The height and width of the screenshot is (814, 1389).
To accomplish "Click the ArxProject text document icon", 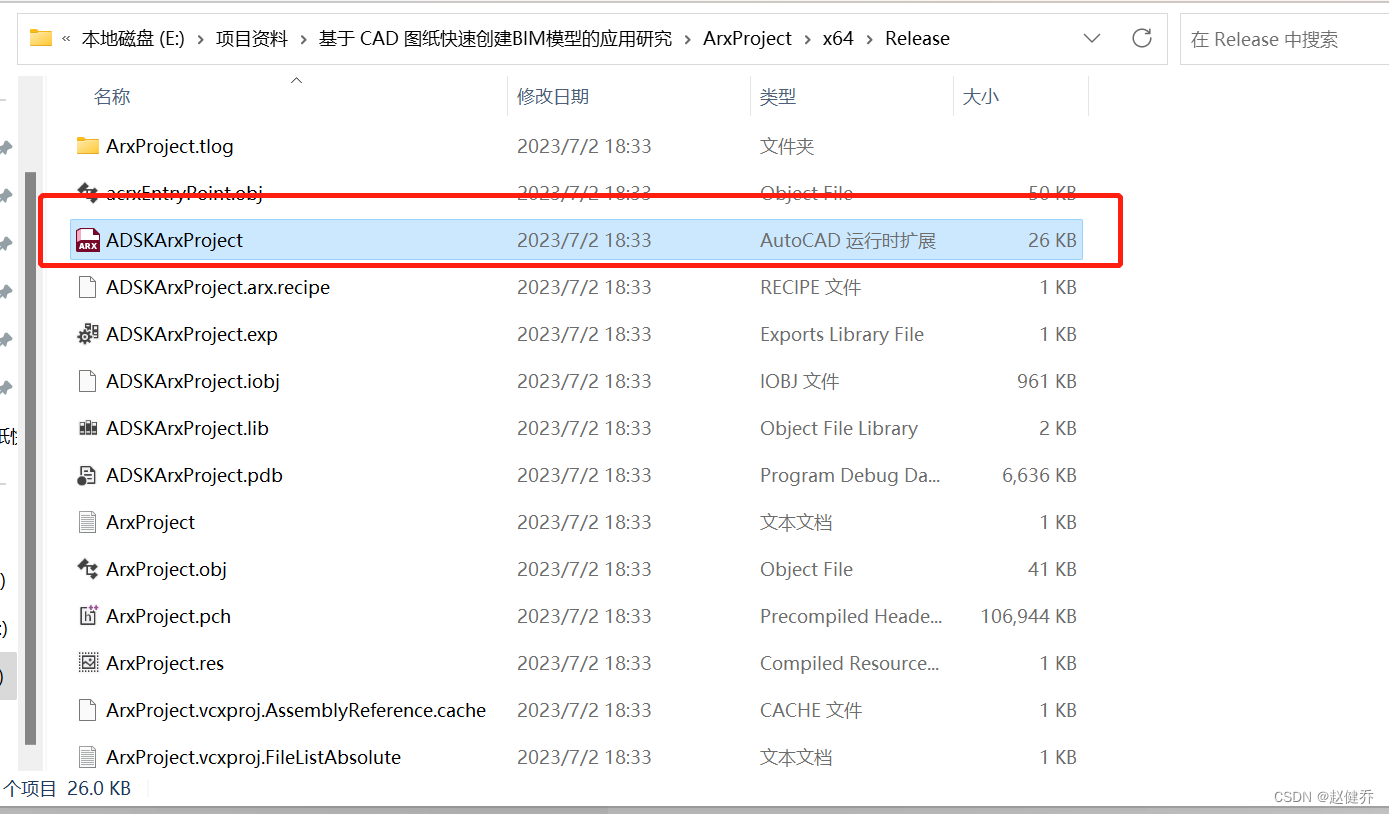I will coord(88,522).
